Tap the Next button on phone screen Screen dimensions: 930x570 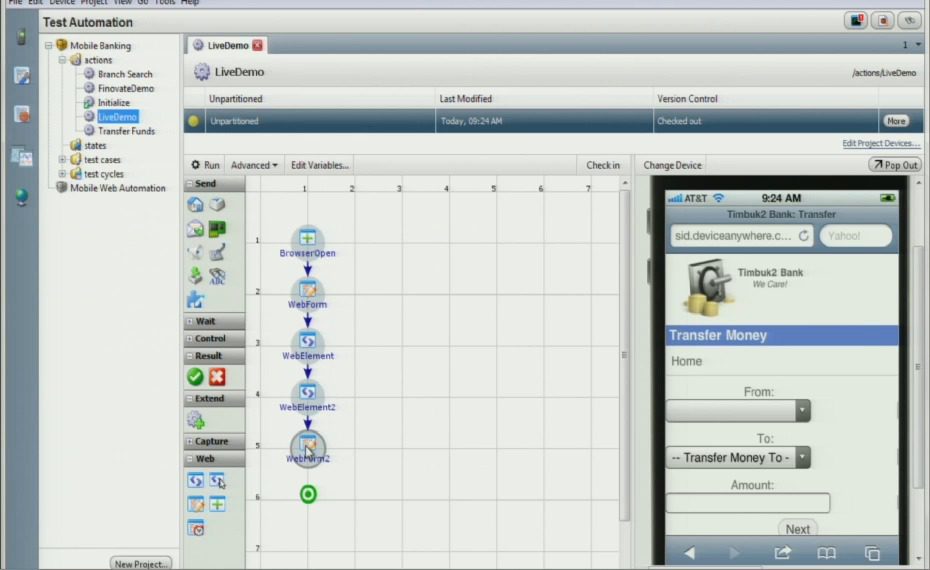tap(798, 528)
